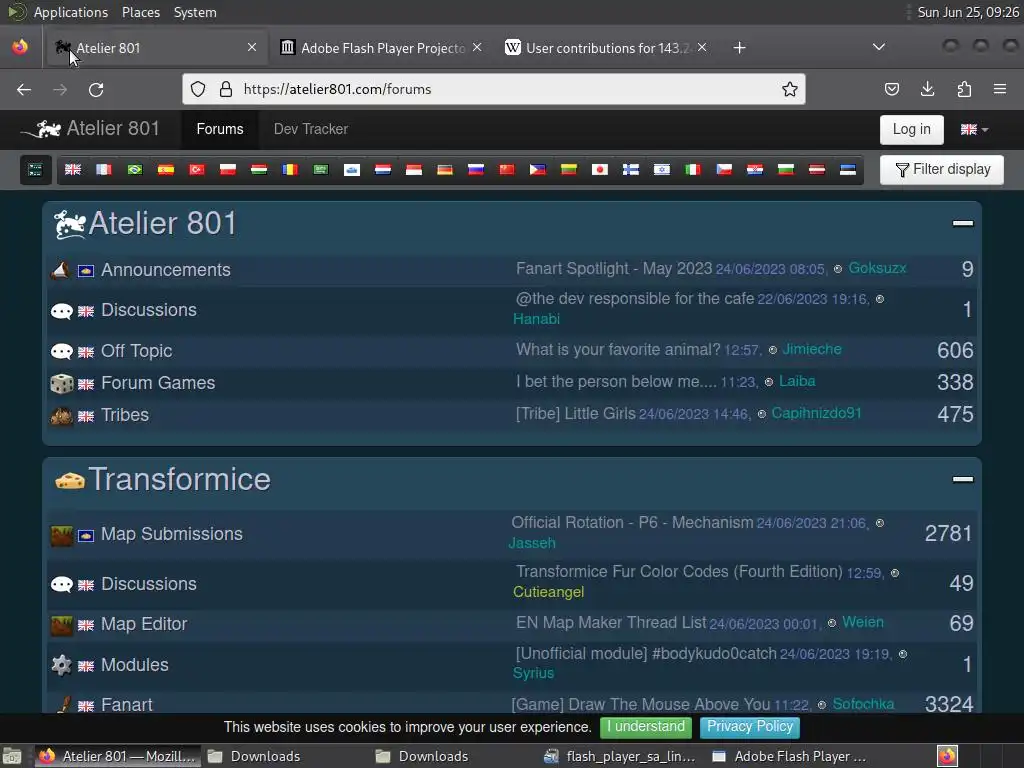Open the Applications system menu
The image size is (1024, 768).
[71, 12]
